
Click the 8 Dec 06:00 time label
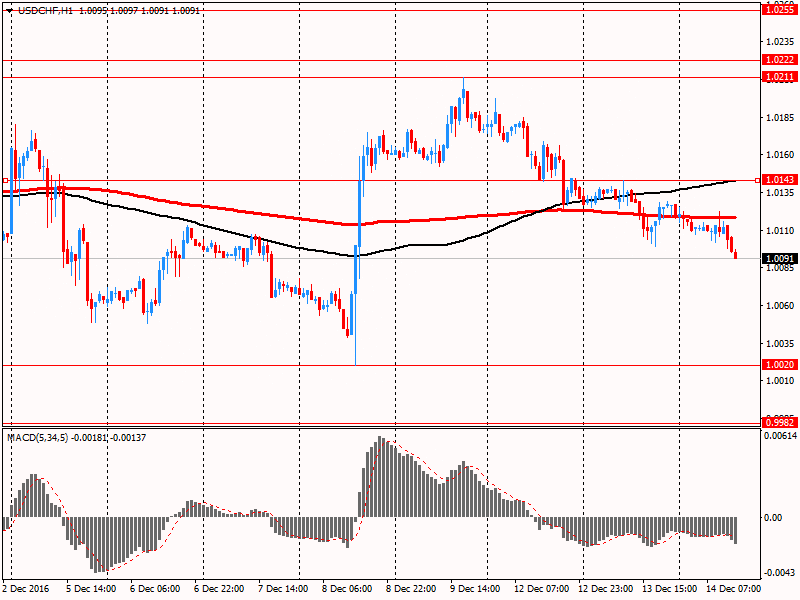click(345, 589)
